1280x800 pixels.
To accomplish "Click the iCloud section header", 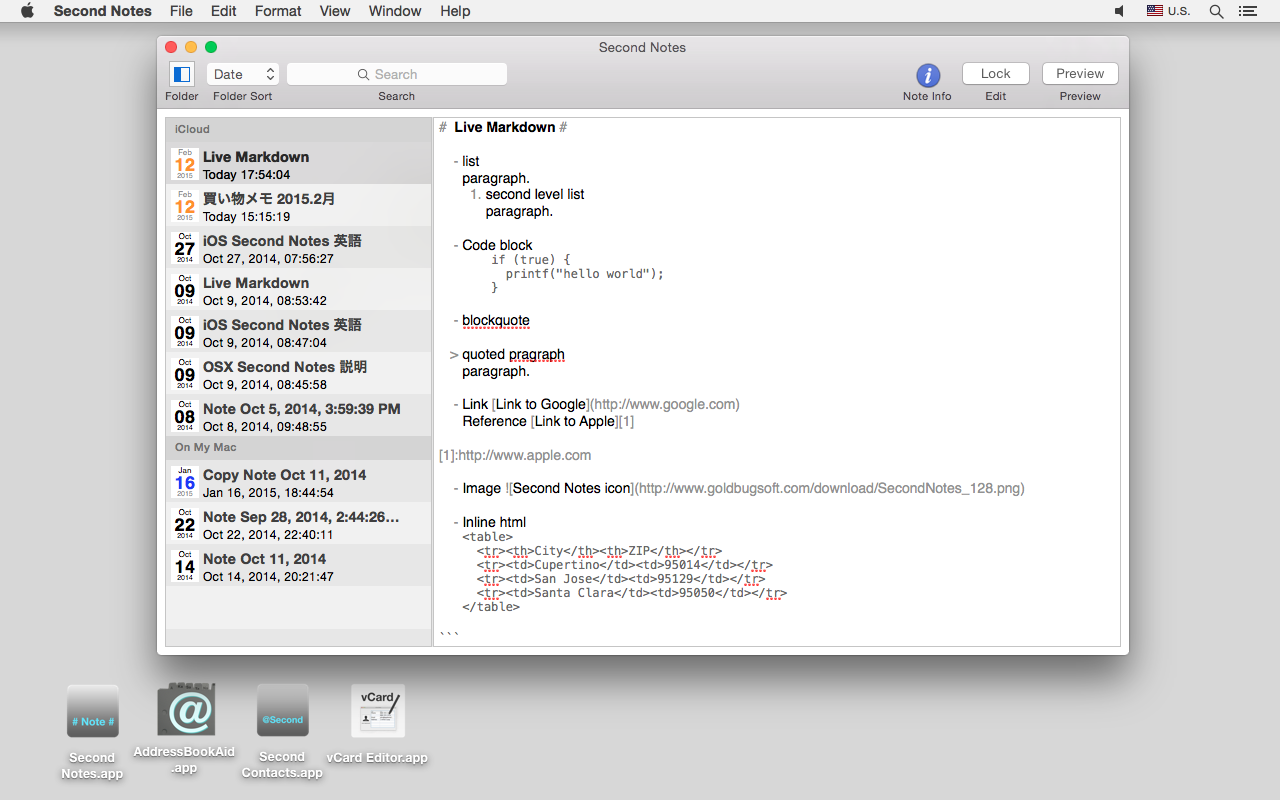I will [299, 129].
